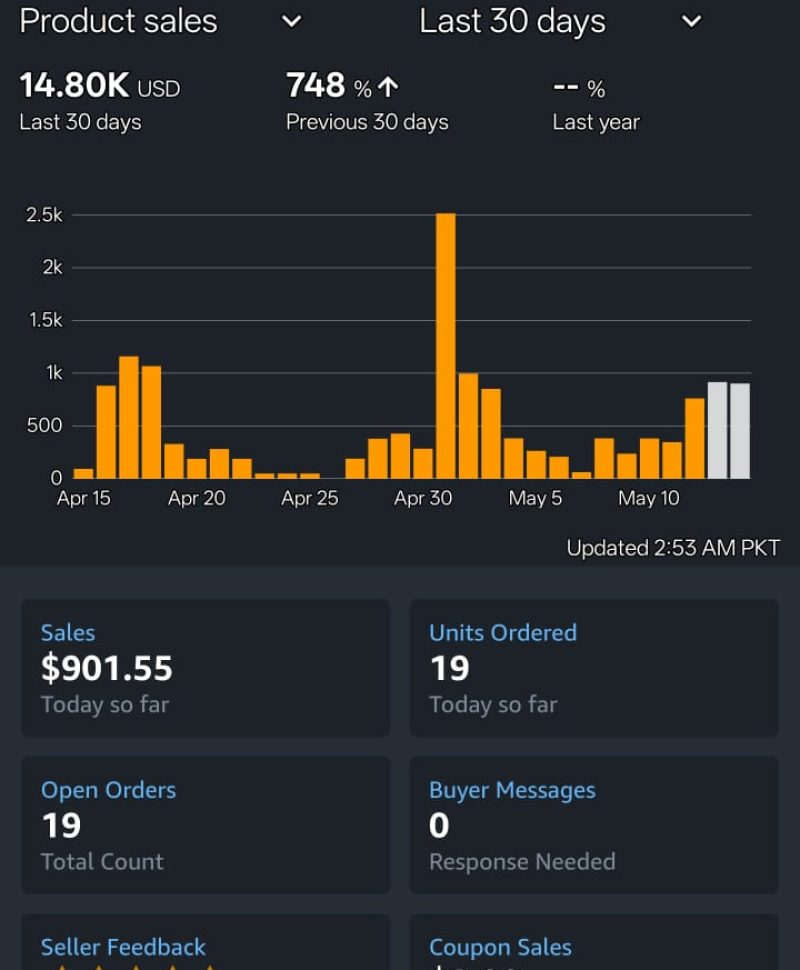Tap the $901.55 sales today amount
Screen dimensions: 800x970
(107, 668)
